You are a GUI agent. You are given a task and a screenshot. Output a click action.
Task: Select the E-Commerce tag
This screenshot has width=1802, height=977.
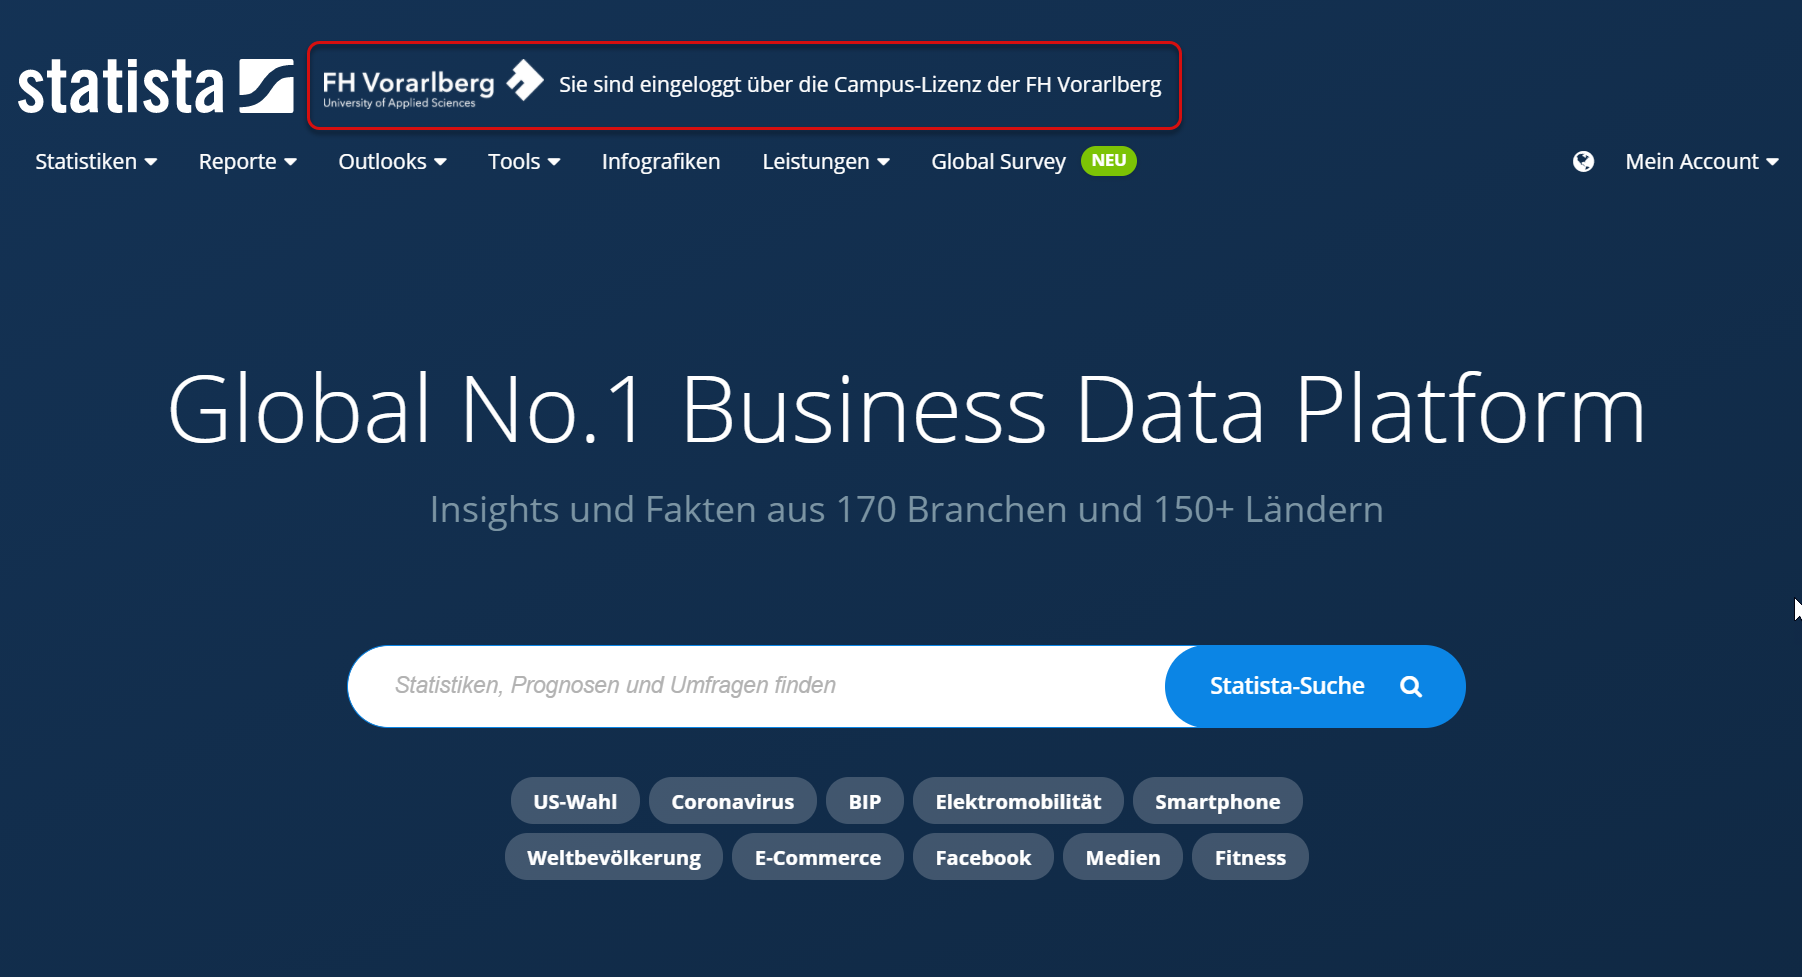(818, 857)
